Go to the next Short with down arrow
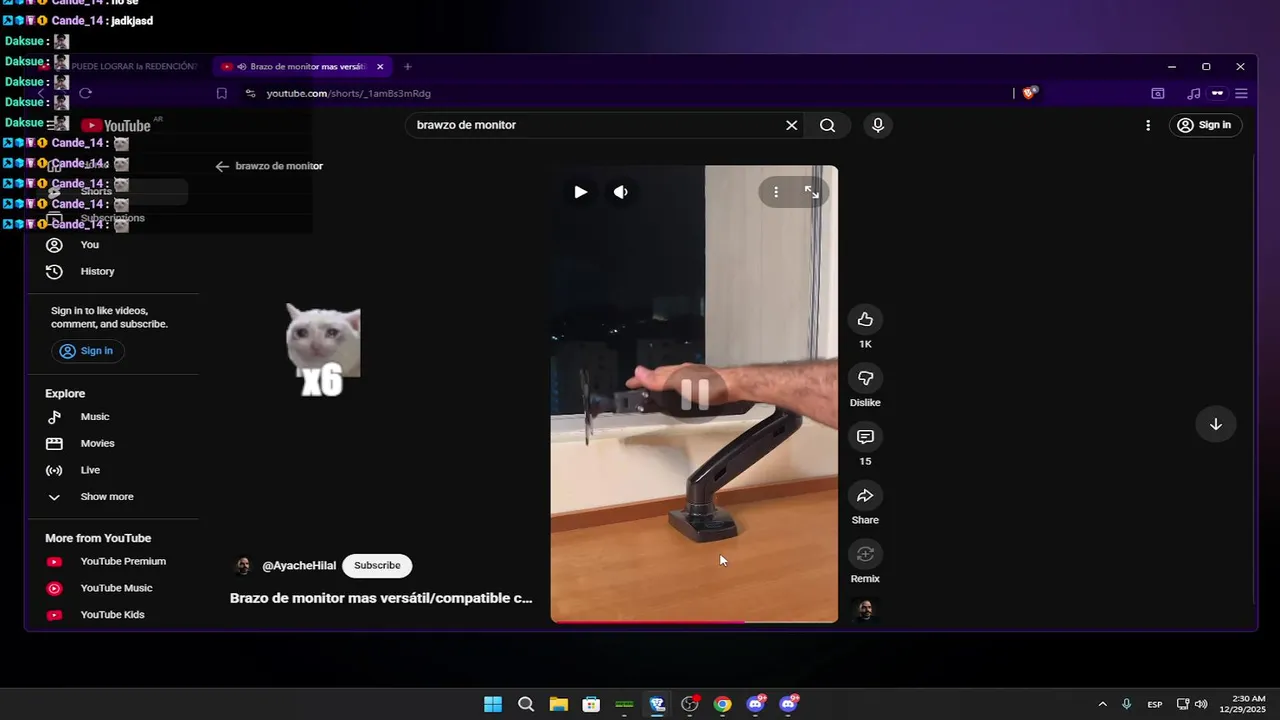 pyautogui.click(x=1216, y=424)
